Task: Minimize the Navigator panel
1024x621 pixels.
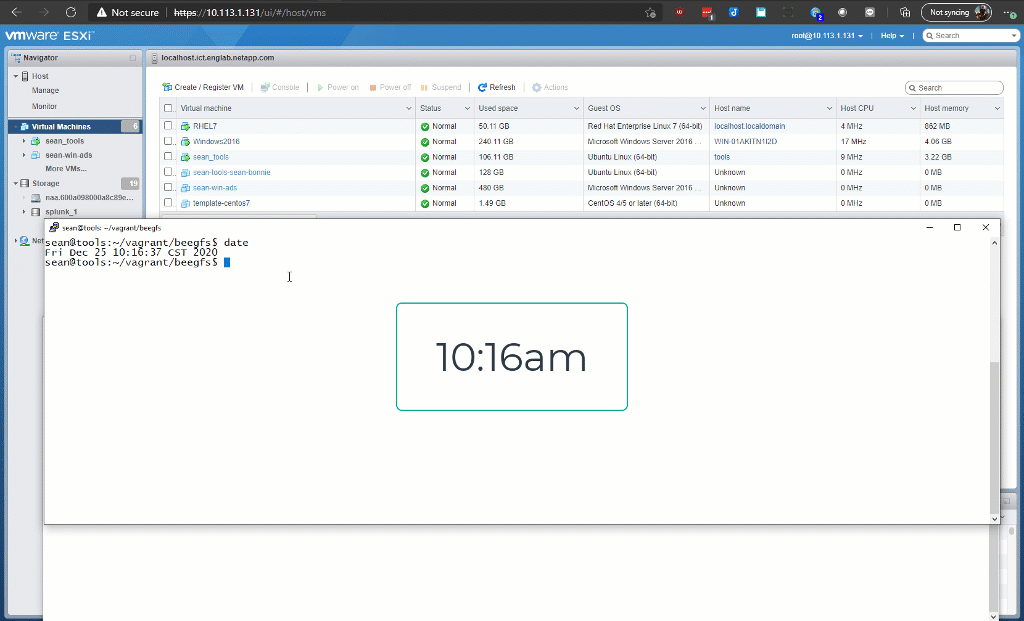Action: (x=133, y=58)
